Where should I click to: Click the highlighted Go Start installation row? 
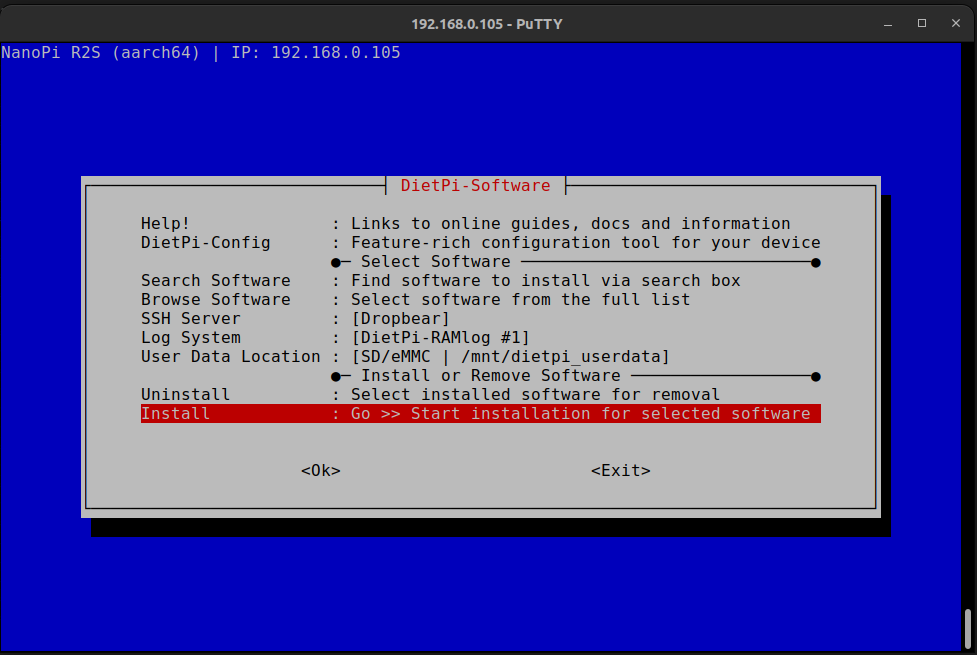(x=580, y=413)
